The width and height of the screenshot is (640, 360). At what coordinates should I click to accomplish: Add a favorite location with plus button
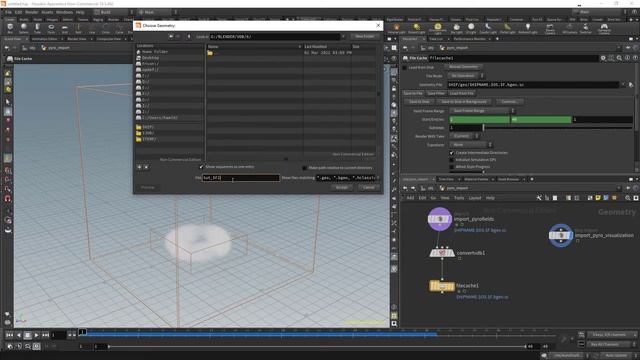(139, 167)
